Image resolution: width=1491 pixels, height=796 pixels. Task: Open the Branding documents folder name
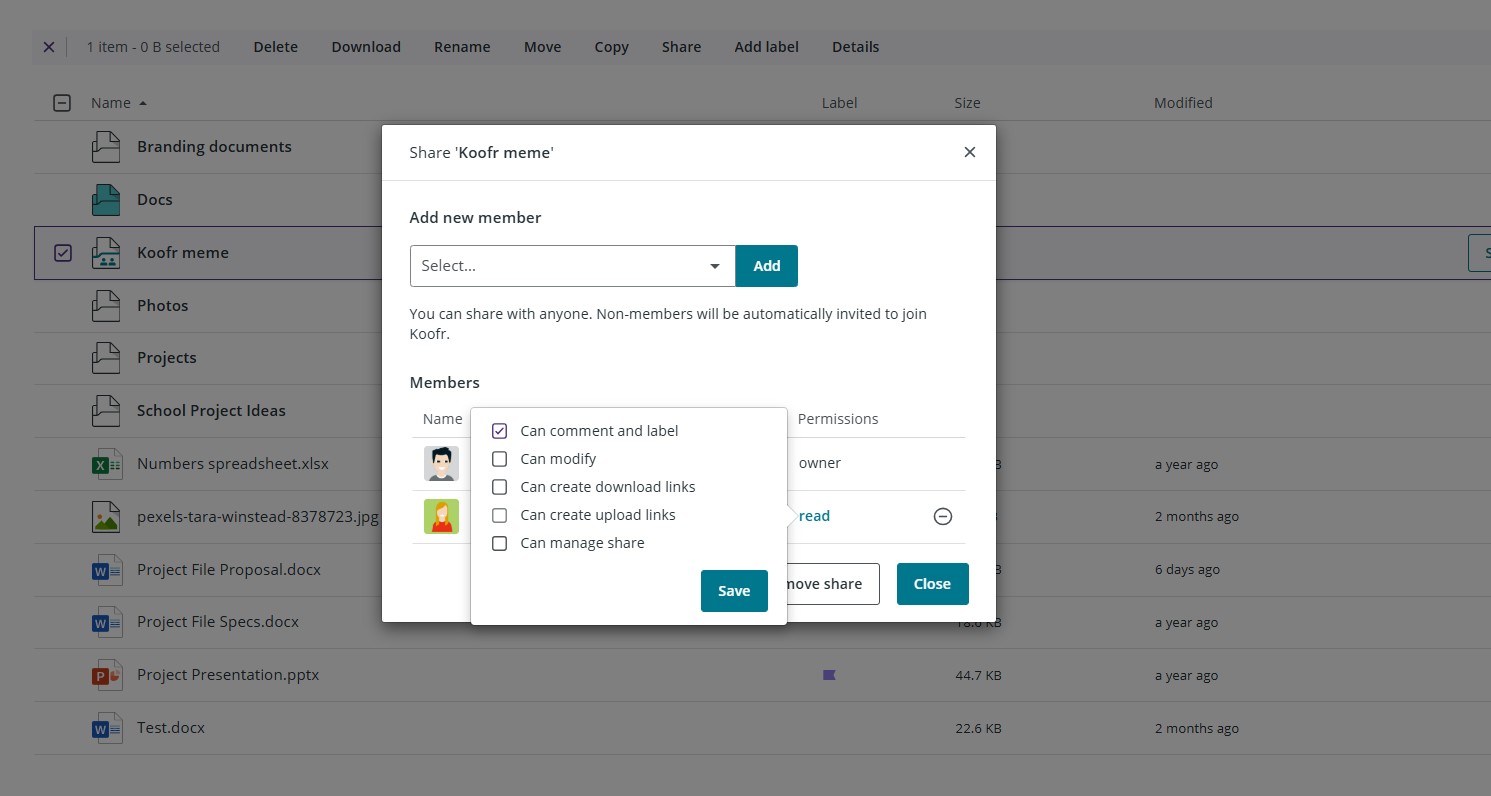click(214, 147)
